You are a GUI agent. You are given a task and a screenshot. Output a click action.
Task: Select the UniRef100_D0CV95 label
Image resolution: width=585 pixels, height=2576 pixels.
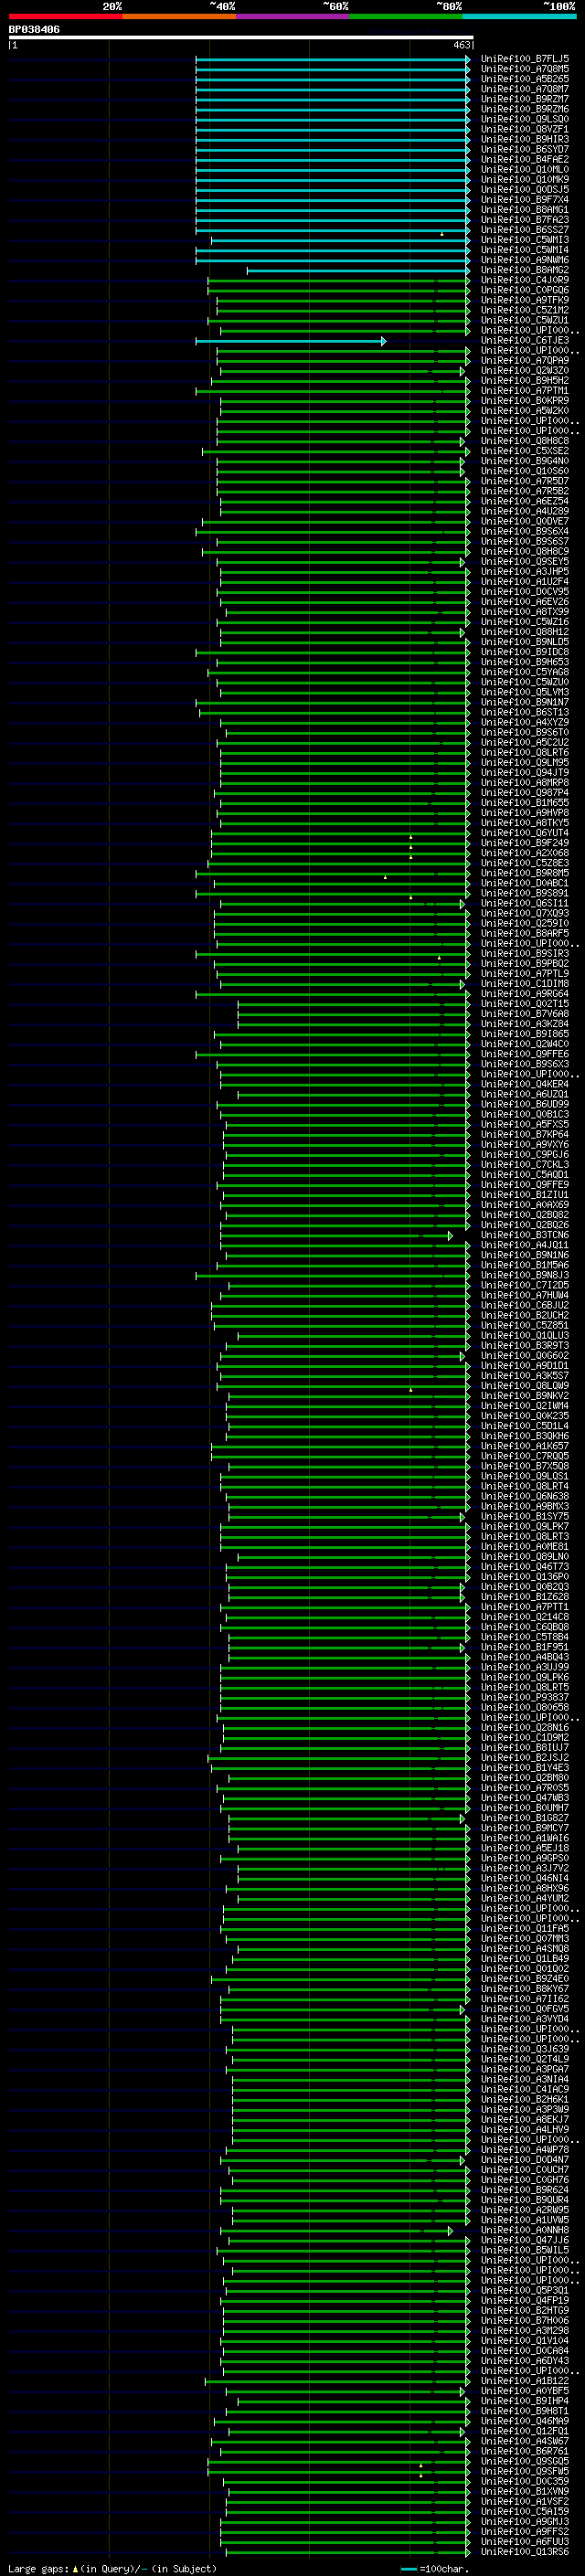pyautogui.click(x=525, y=591)
